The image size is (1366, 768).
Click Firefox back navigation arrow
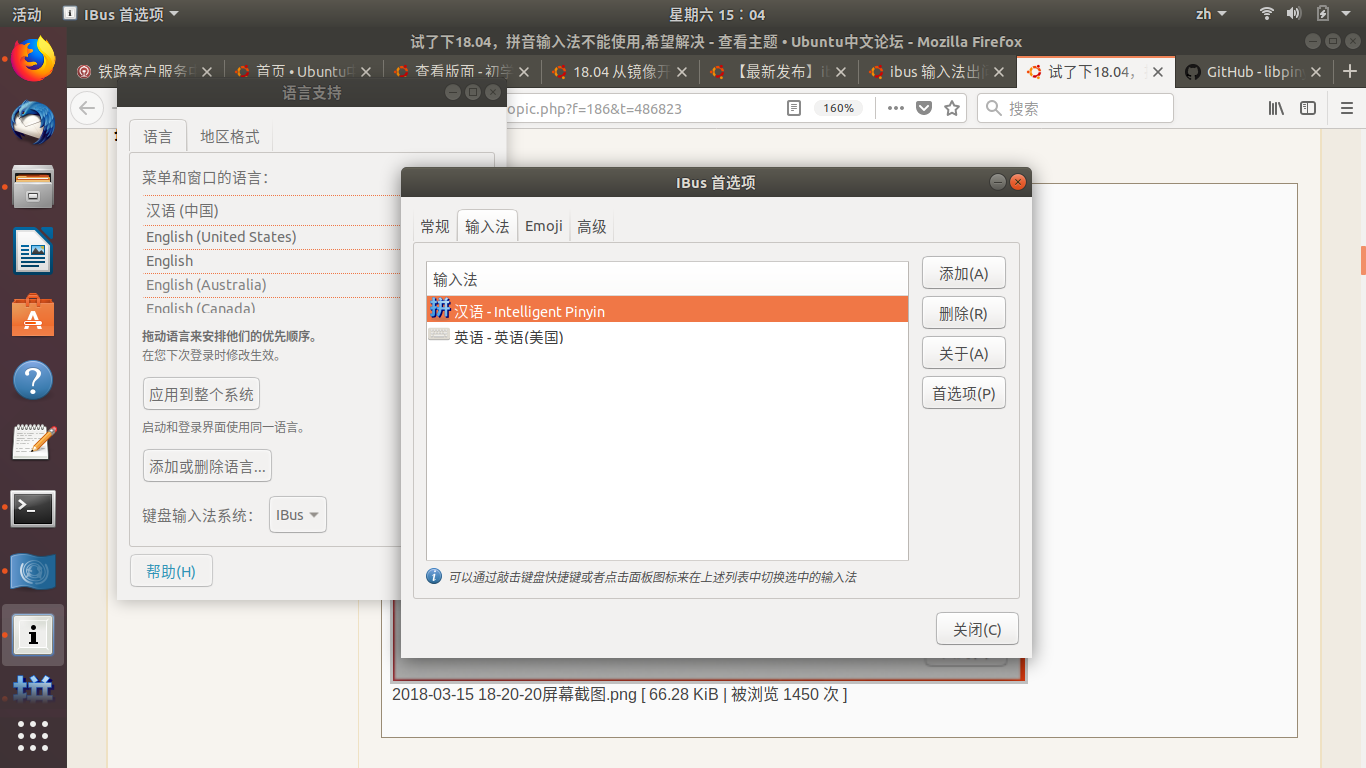pyautogui.click(x=87, y=108)
